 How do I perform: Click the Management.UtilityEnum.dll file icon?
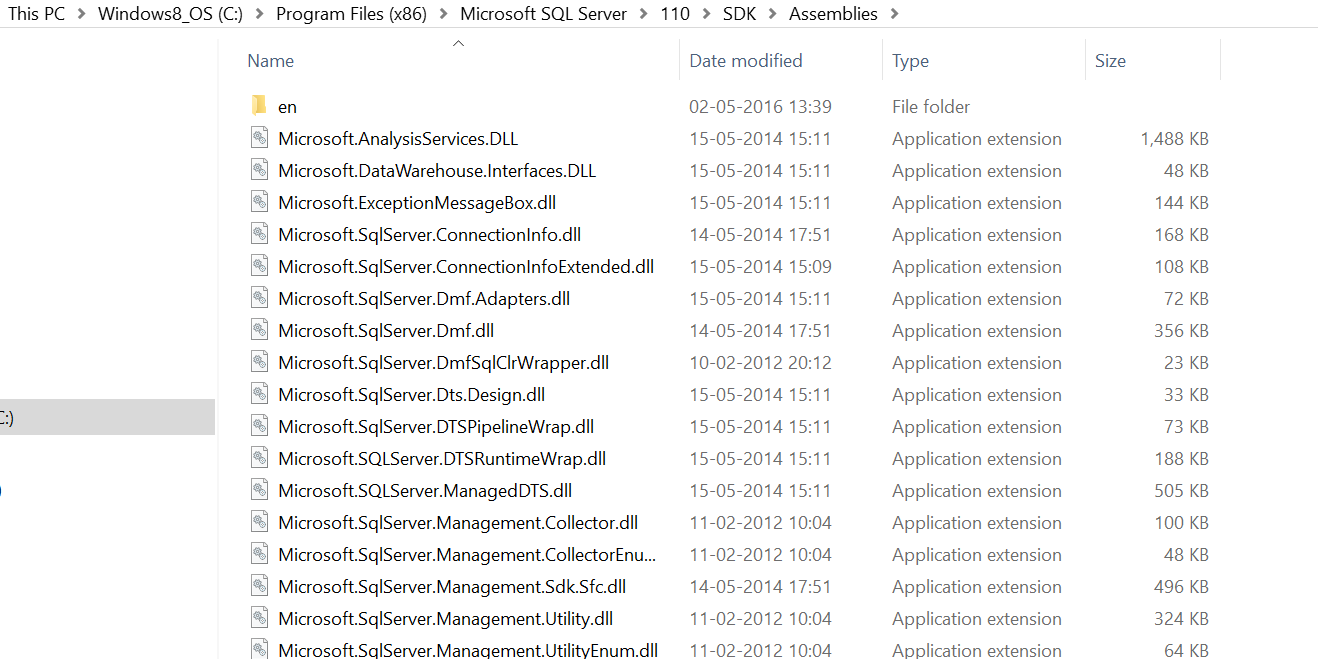(260, 649)
